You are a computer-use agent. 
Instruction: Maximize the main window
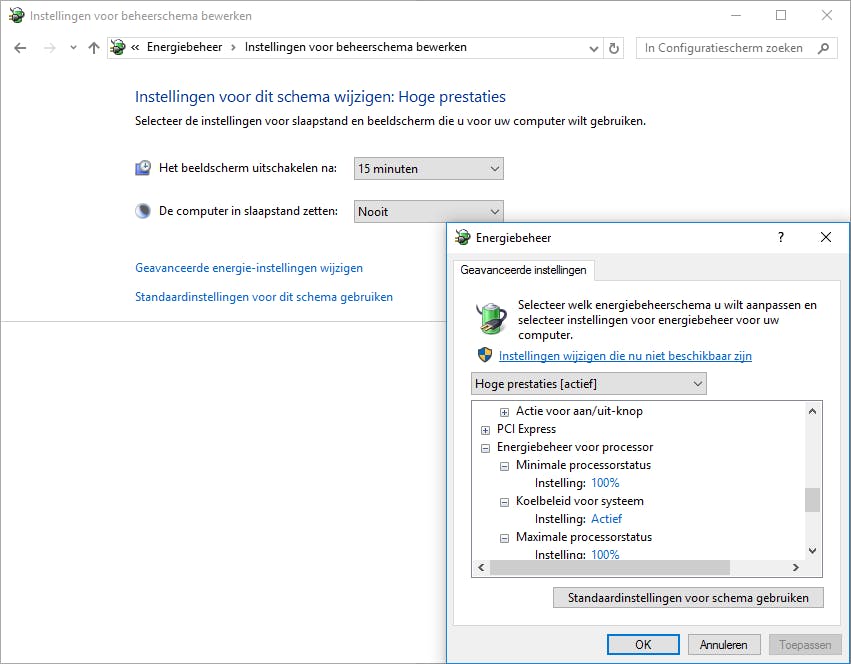click(781, 15)
